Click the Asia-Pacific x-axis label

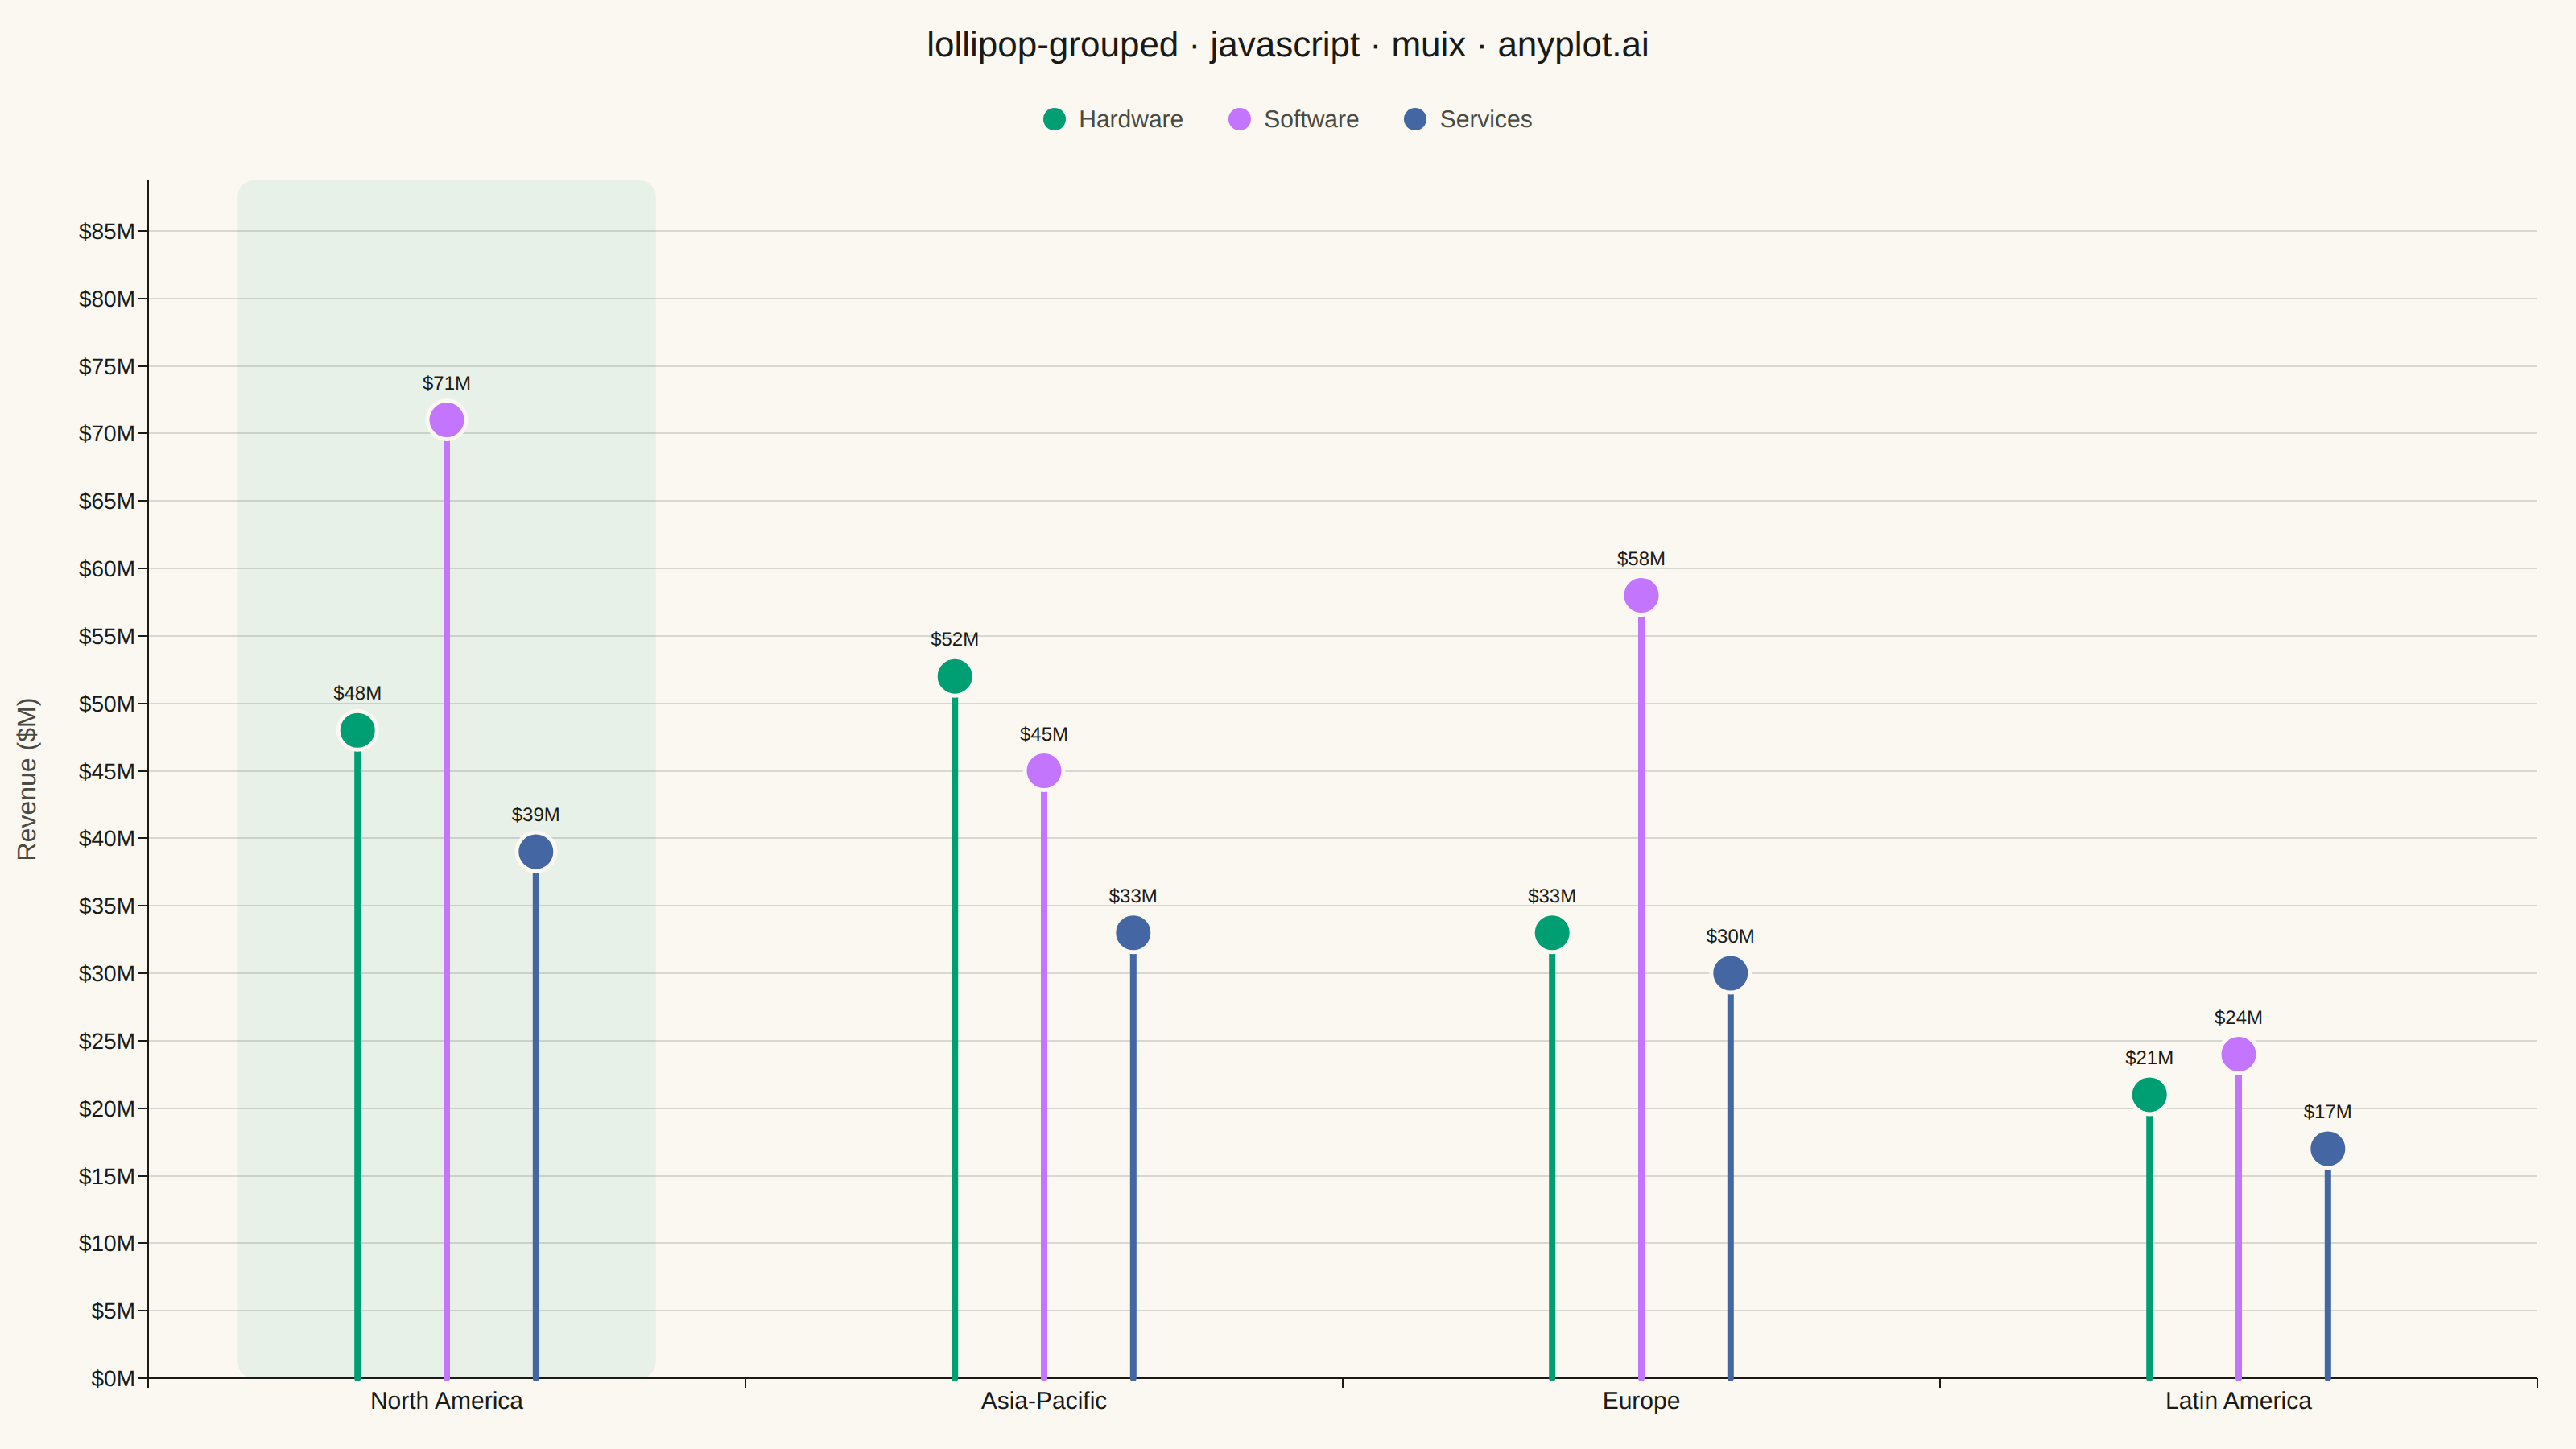[x=1043, y=1401]
